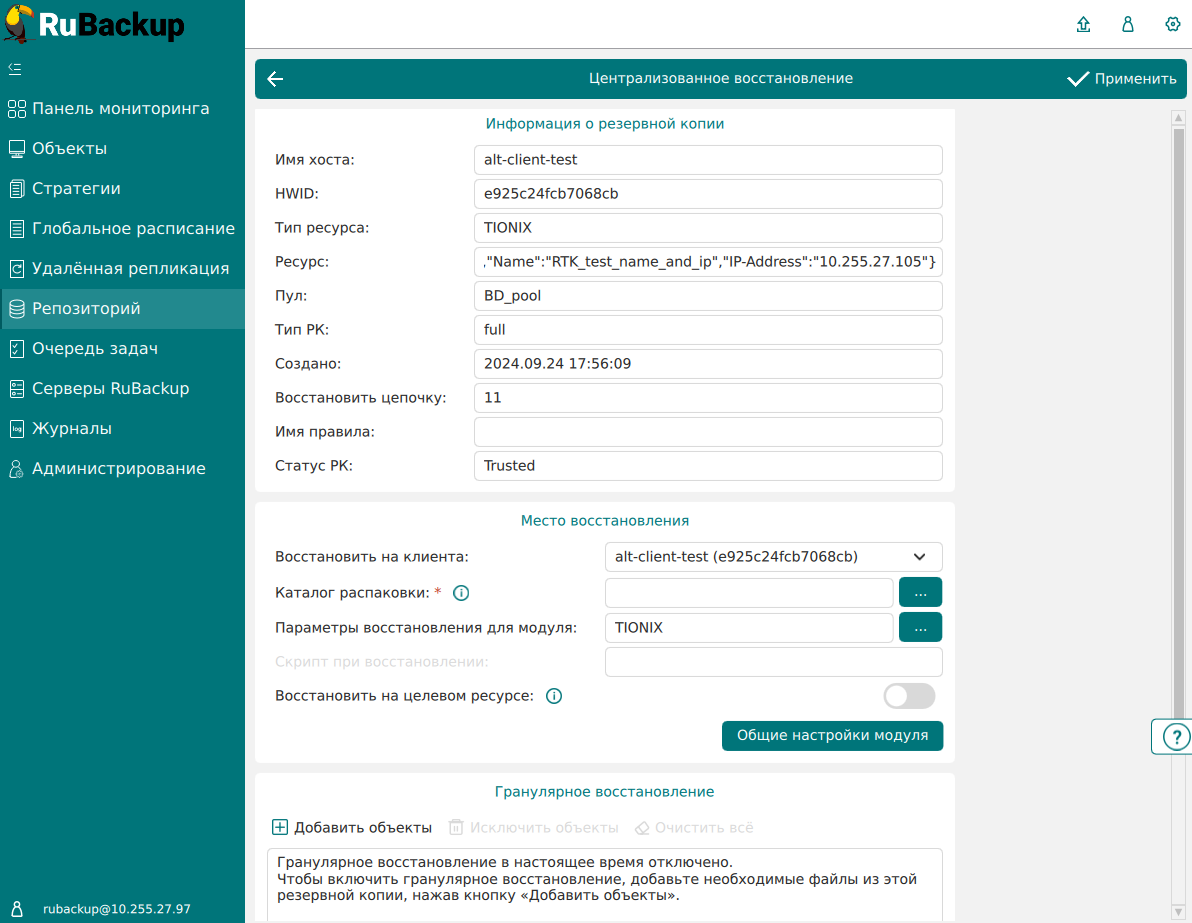
Task: Show info for Каталог распаковки
Action: [x=461, y=593]
